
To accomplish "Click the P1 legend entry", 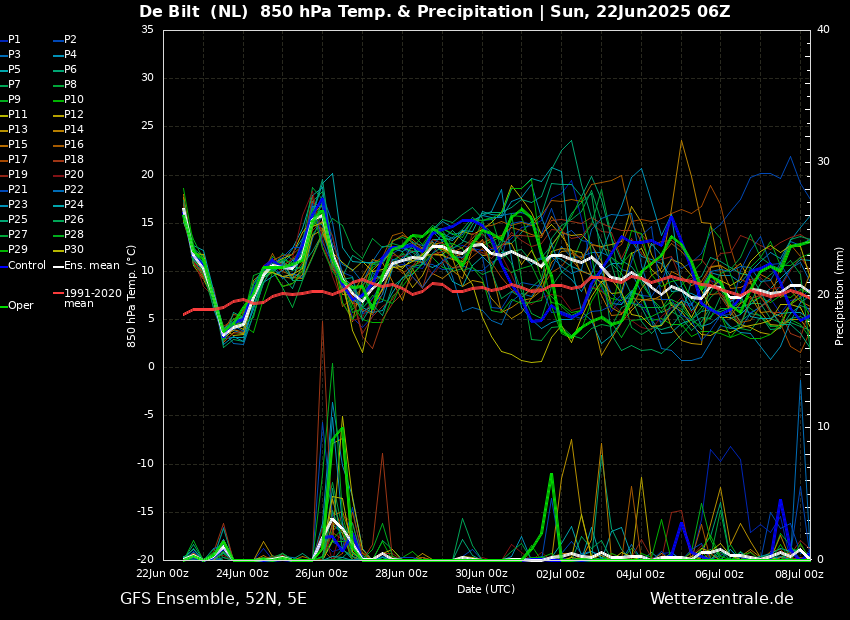I will [x=10, y=40].
